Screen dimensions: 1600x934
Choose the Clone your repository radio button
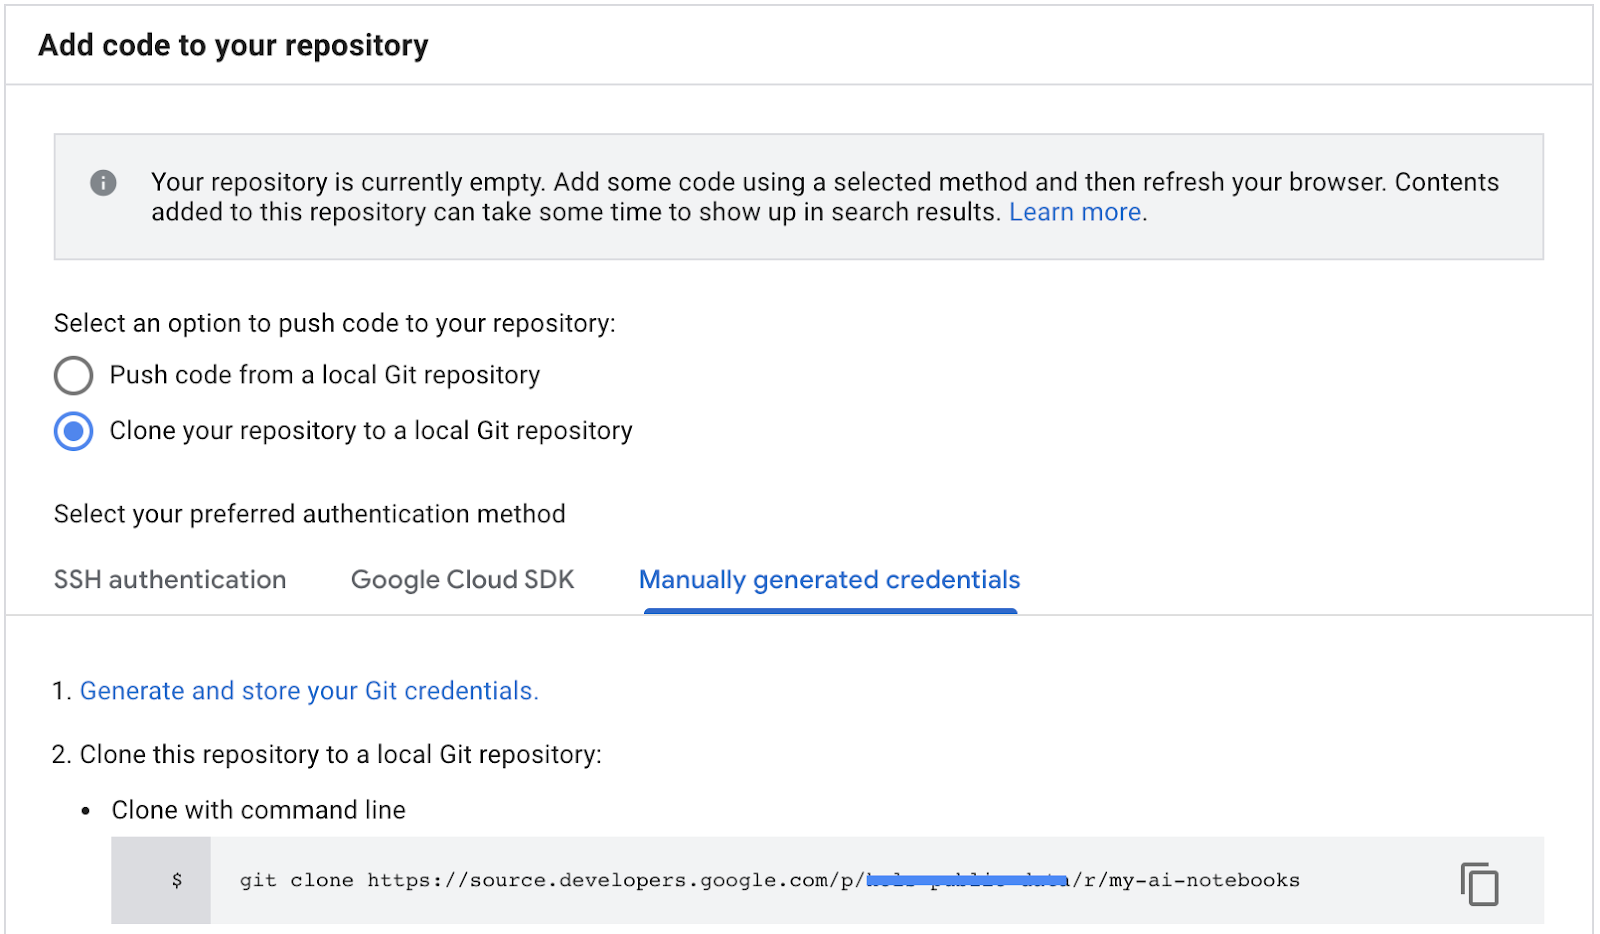[x=73, y=431]
